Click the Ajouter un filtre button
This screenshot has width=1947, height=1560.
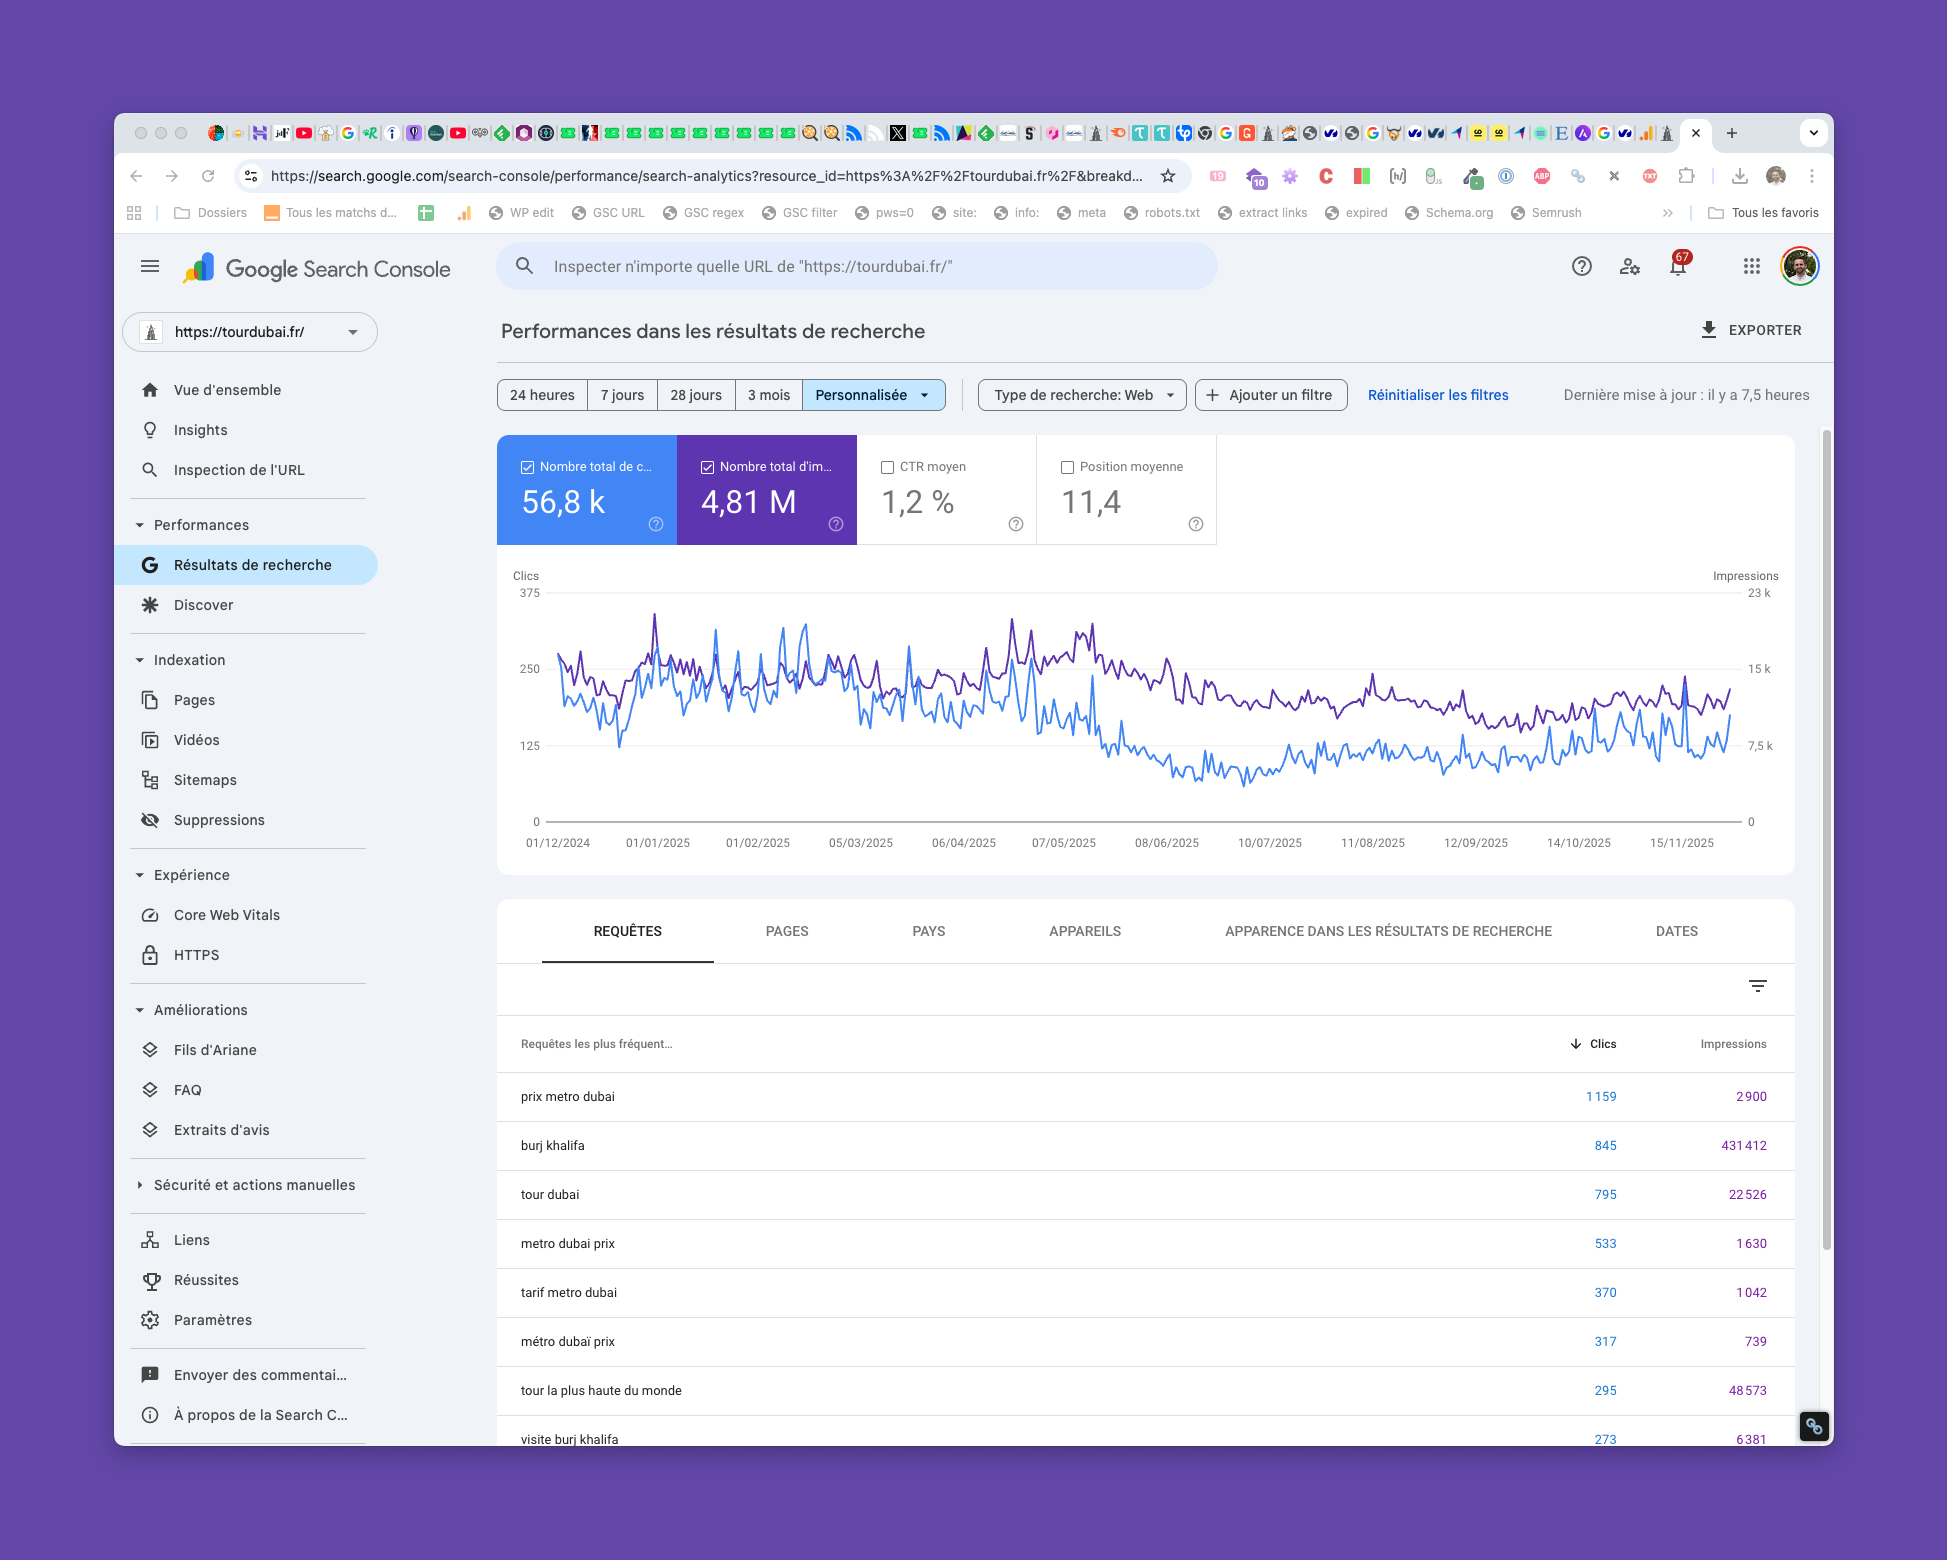click(x=1270, y=395)
